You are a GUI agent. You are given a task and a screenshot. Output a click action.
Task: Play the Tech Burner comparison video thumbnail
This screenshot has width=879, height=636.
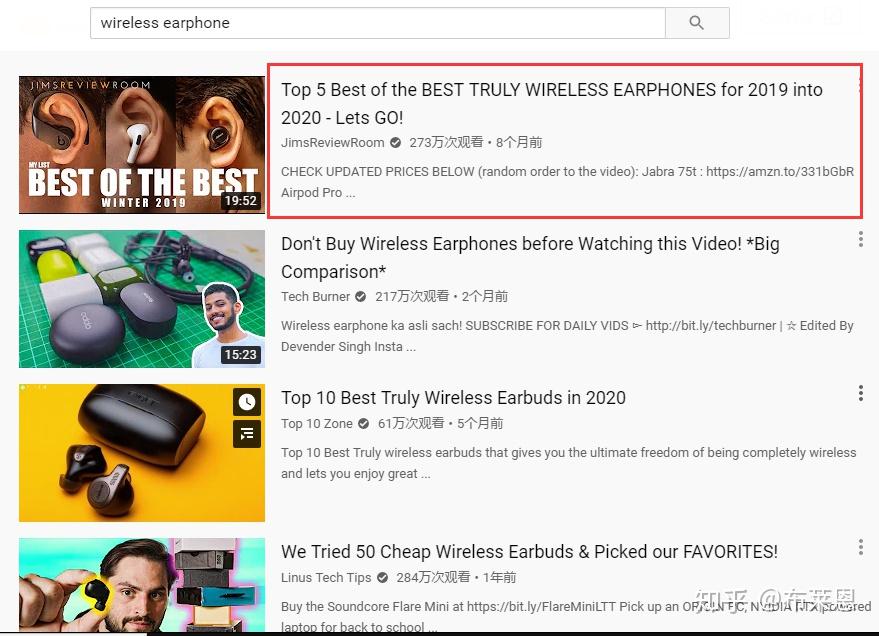(x=141, y=298)
